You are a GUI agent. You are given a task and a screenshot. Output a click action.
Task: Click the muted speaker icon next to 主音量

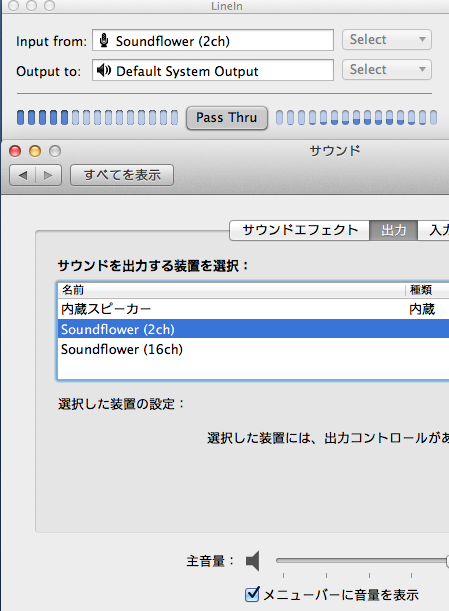[253, 561]
